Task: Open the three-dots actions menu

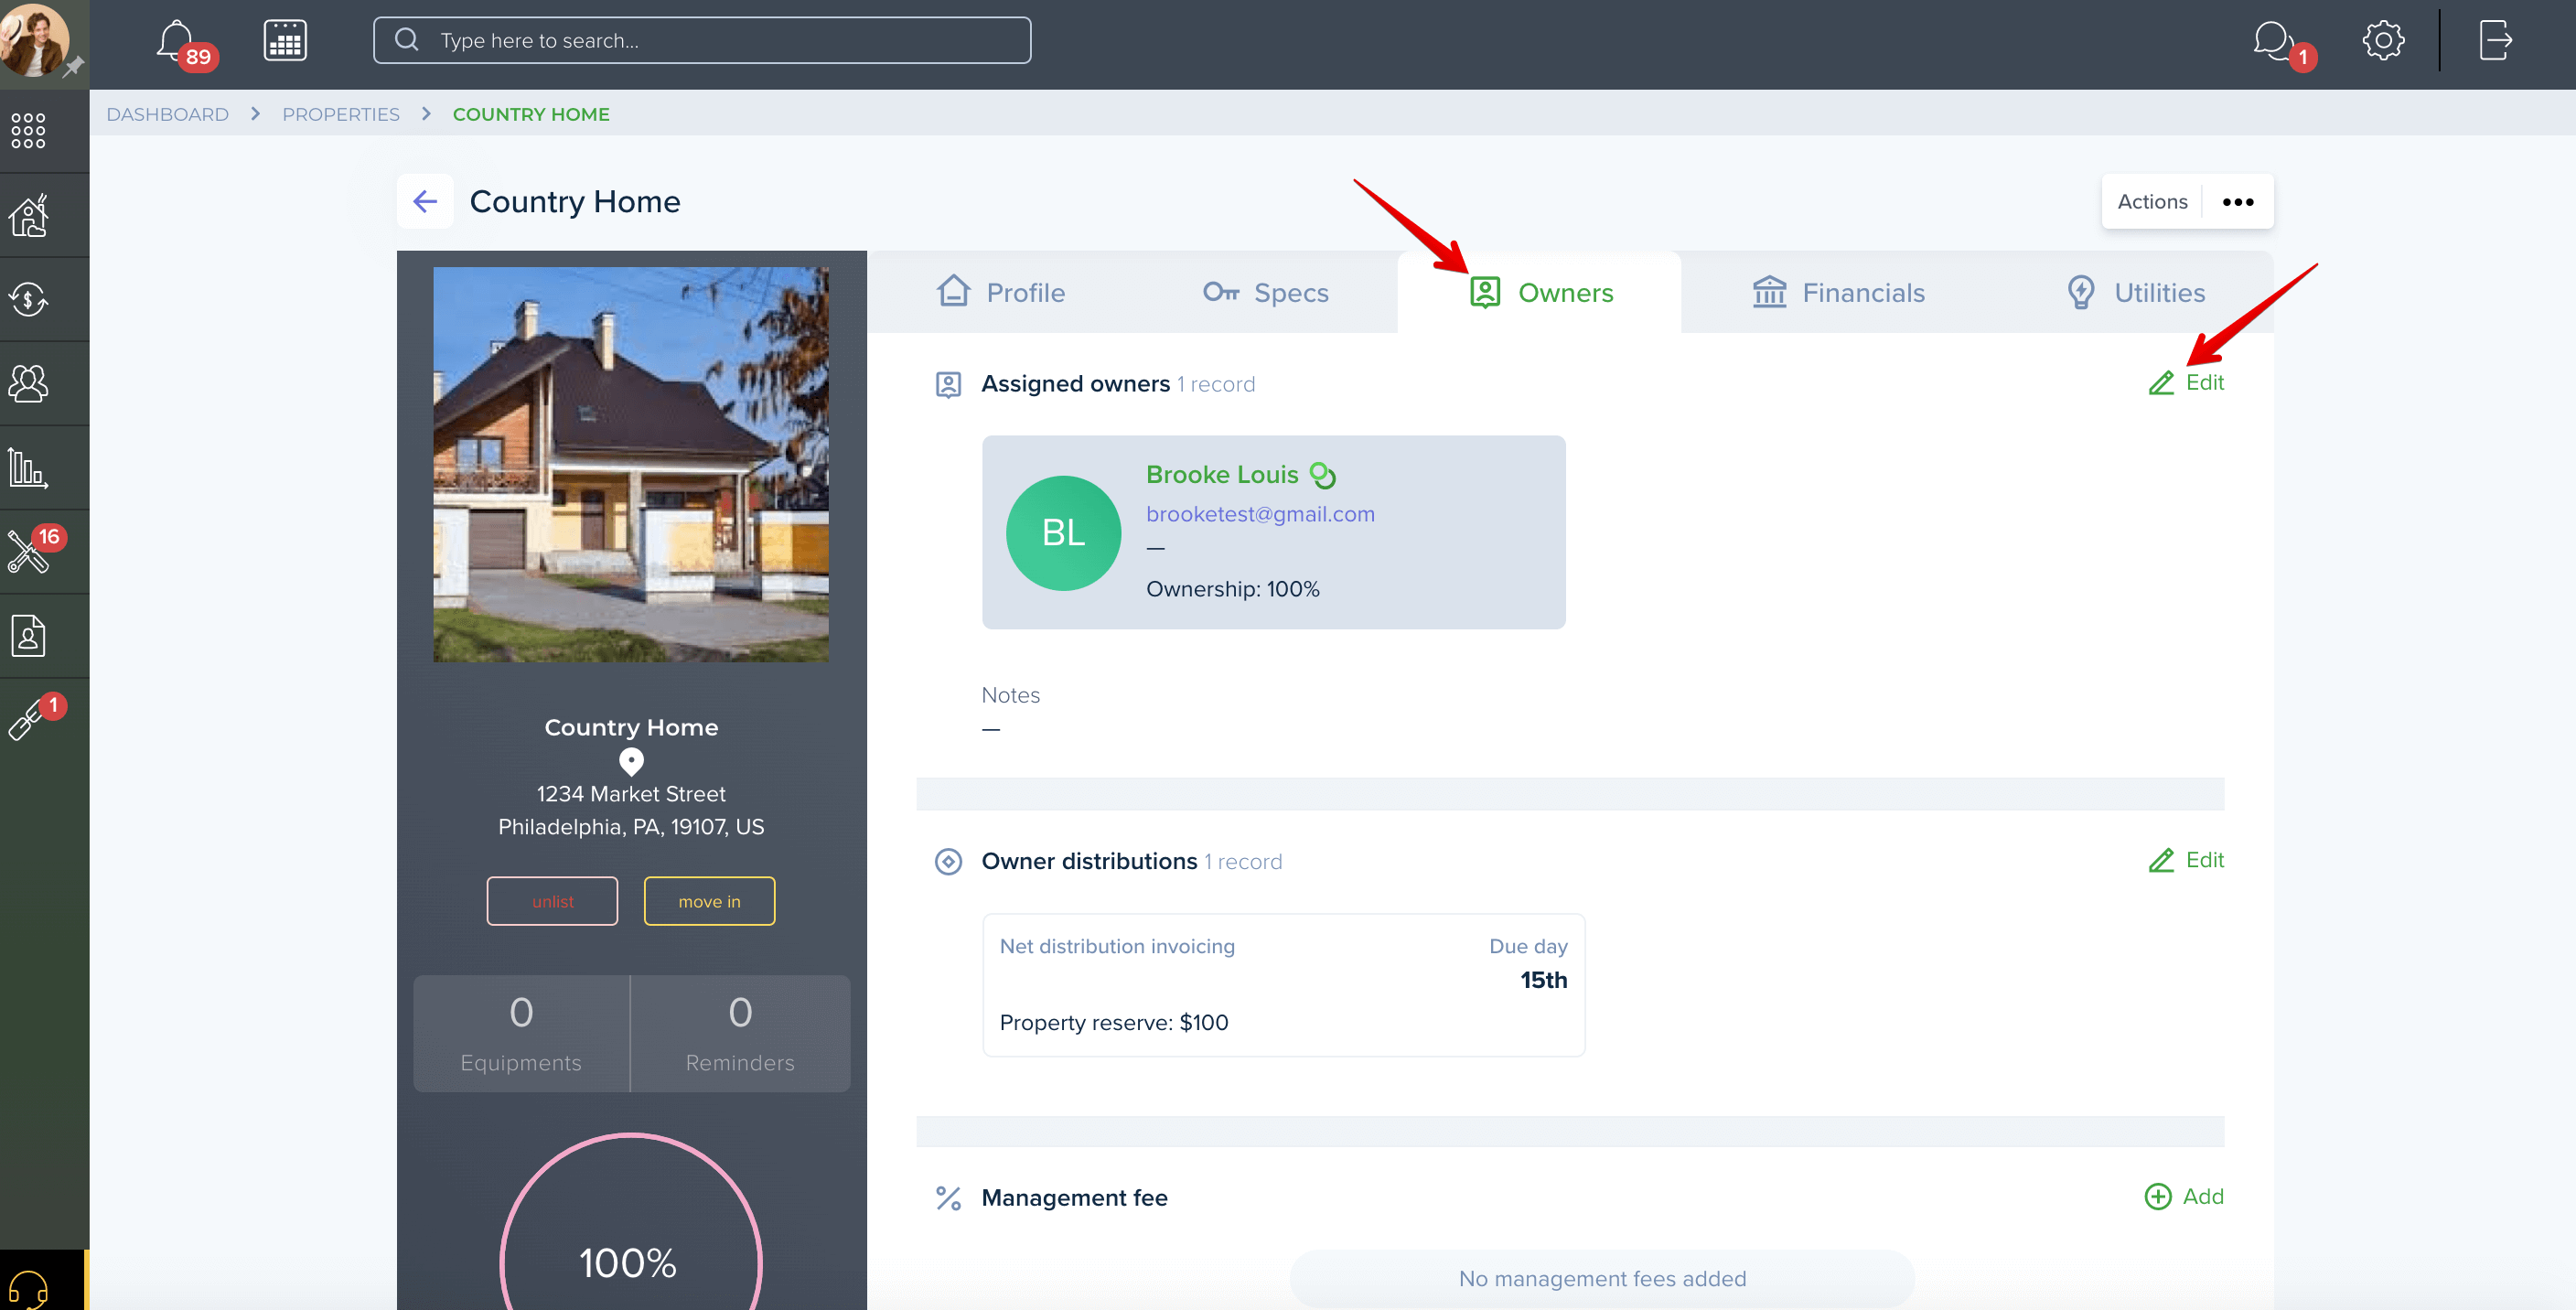Action: coord(2238,202)
